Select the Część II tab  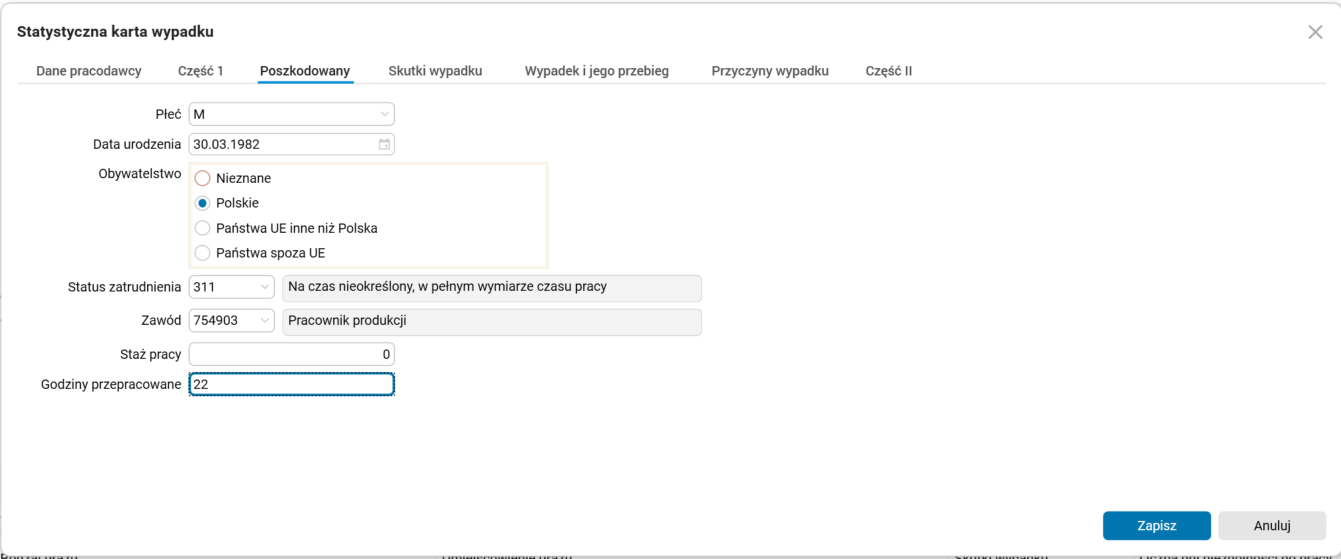pos(889,71)
